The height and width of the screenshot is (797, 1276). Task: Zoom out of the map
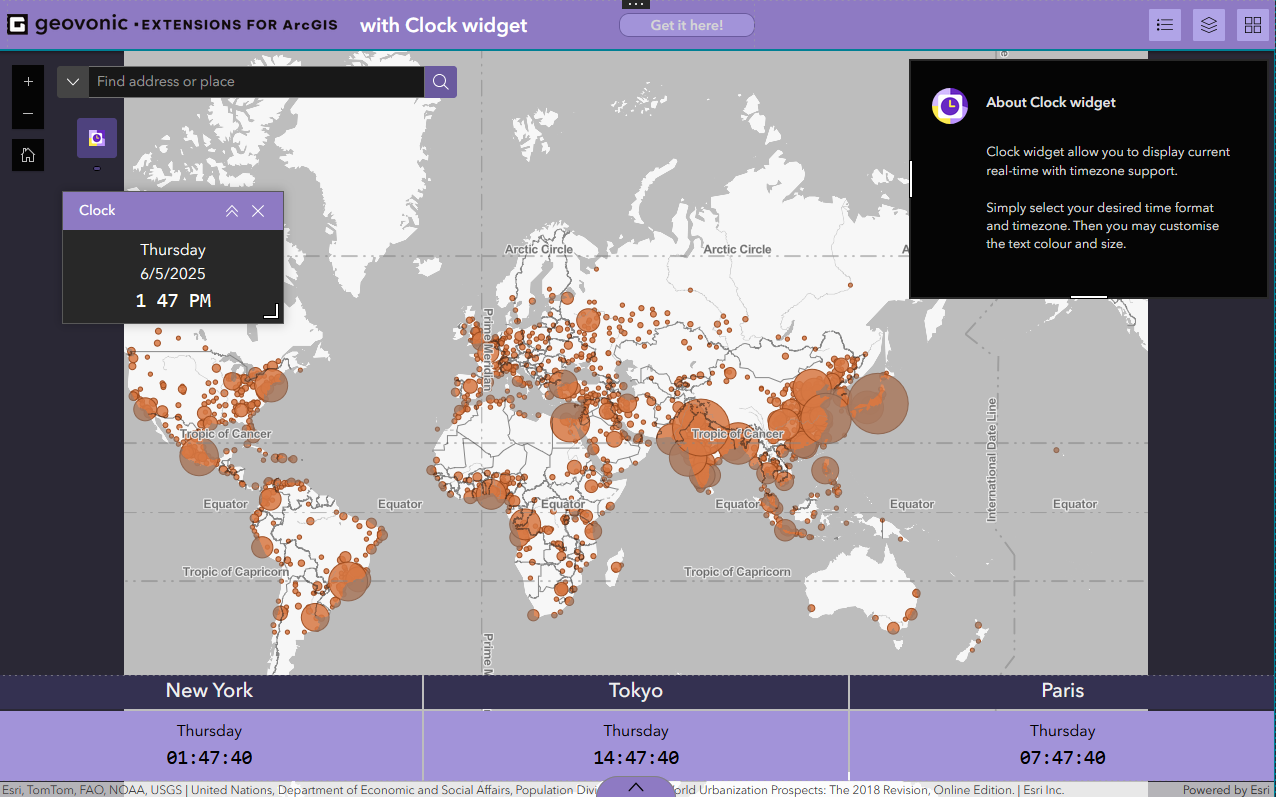click(x=28, y=113)
